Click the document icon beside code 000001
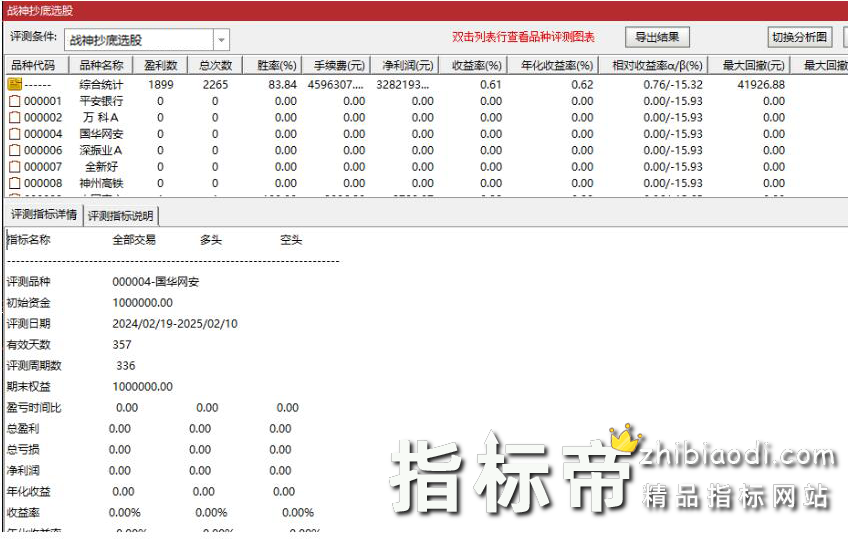The width and height of the screenshot is (848, 541). pos(14,101)
